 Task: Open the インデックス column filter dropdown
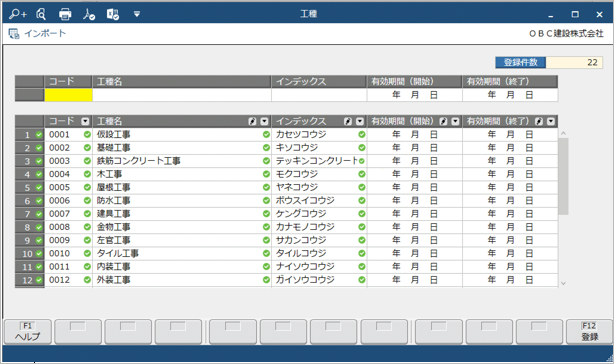pyautogui.click(x=360, y=121)
